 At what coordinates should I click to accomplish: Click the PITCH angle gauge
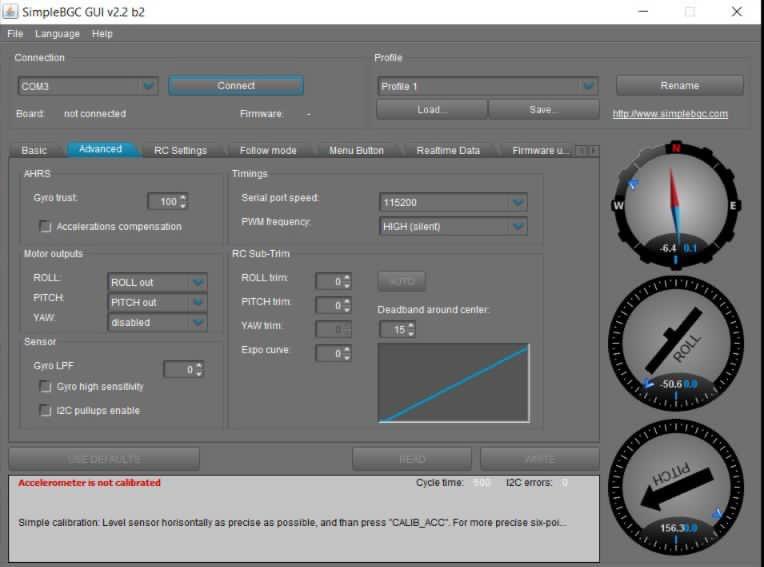pyautogui.click(x=676, y=487)
